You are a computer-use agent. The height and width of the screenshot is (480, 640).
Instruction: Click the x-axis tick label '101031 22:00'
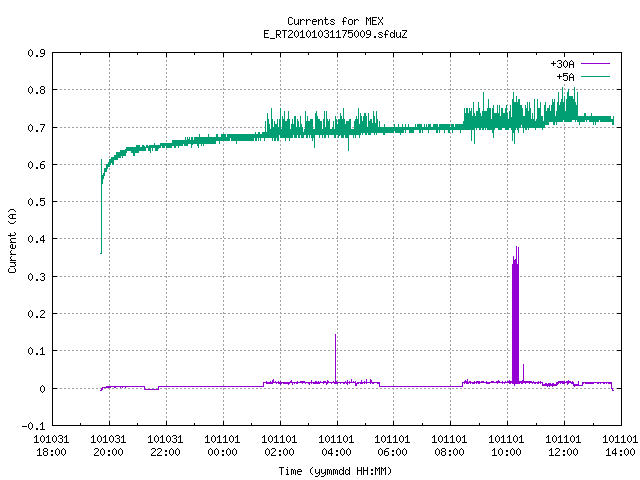[165, 445]
